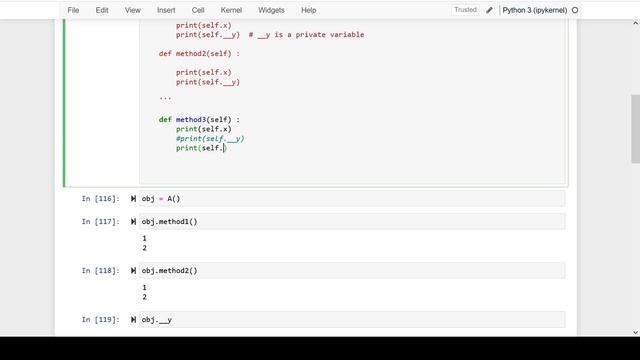This screenshot has height=360, width=640.
Task: Click the private variable comment text
Action: click(x=306, y=35)
